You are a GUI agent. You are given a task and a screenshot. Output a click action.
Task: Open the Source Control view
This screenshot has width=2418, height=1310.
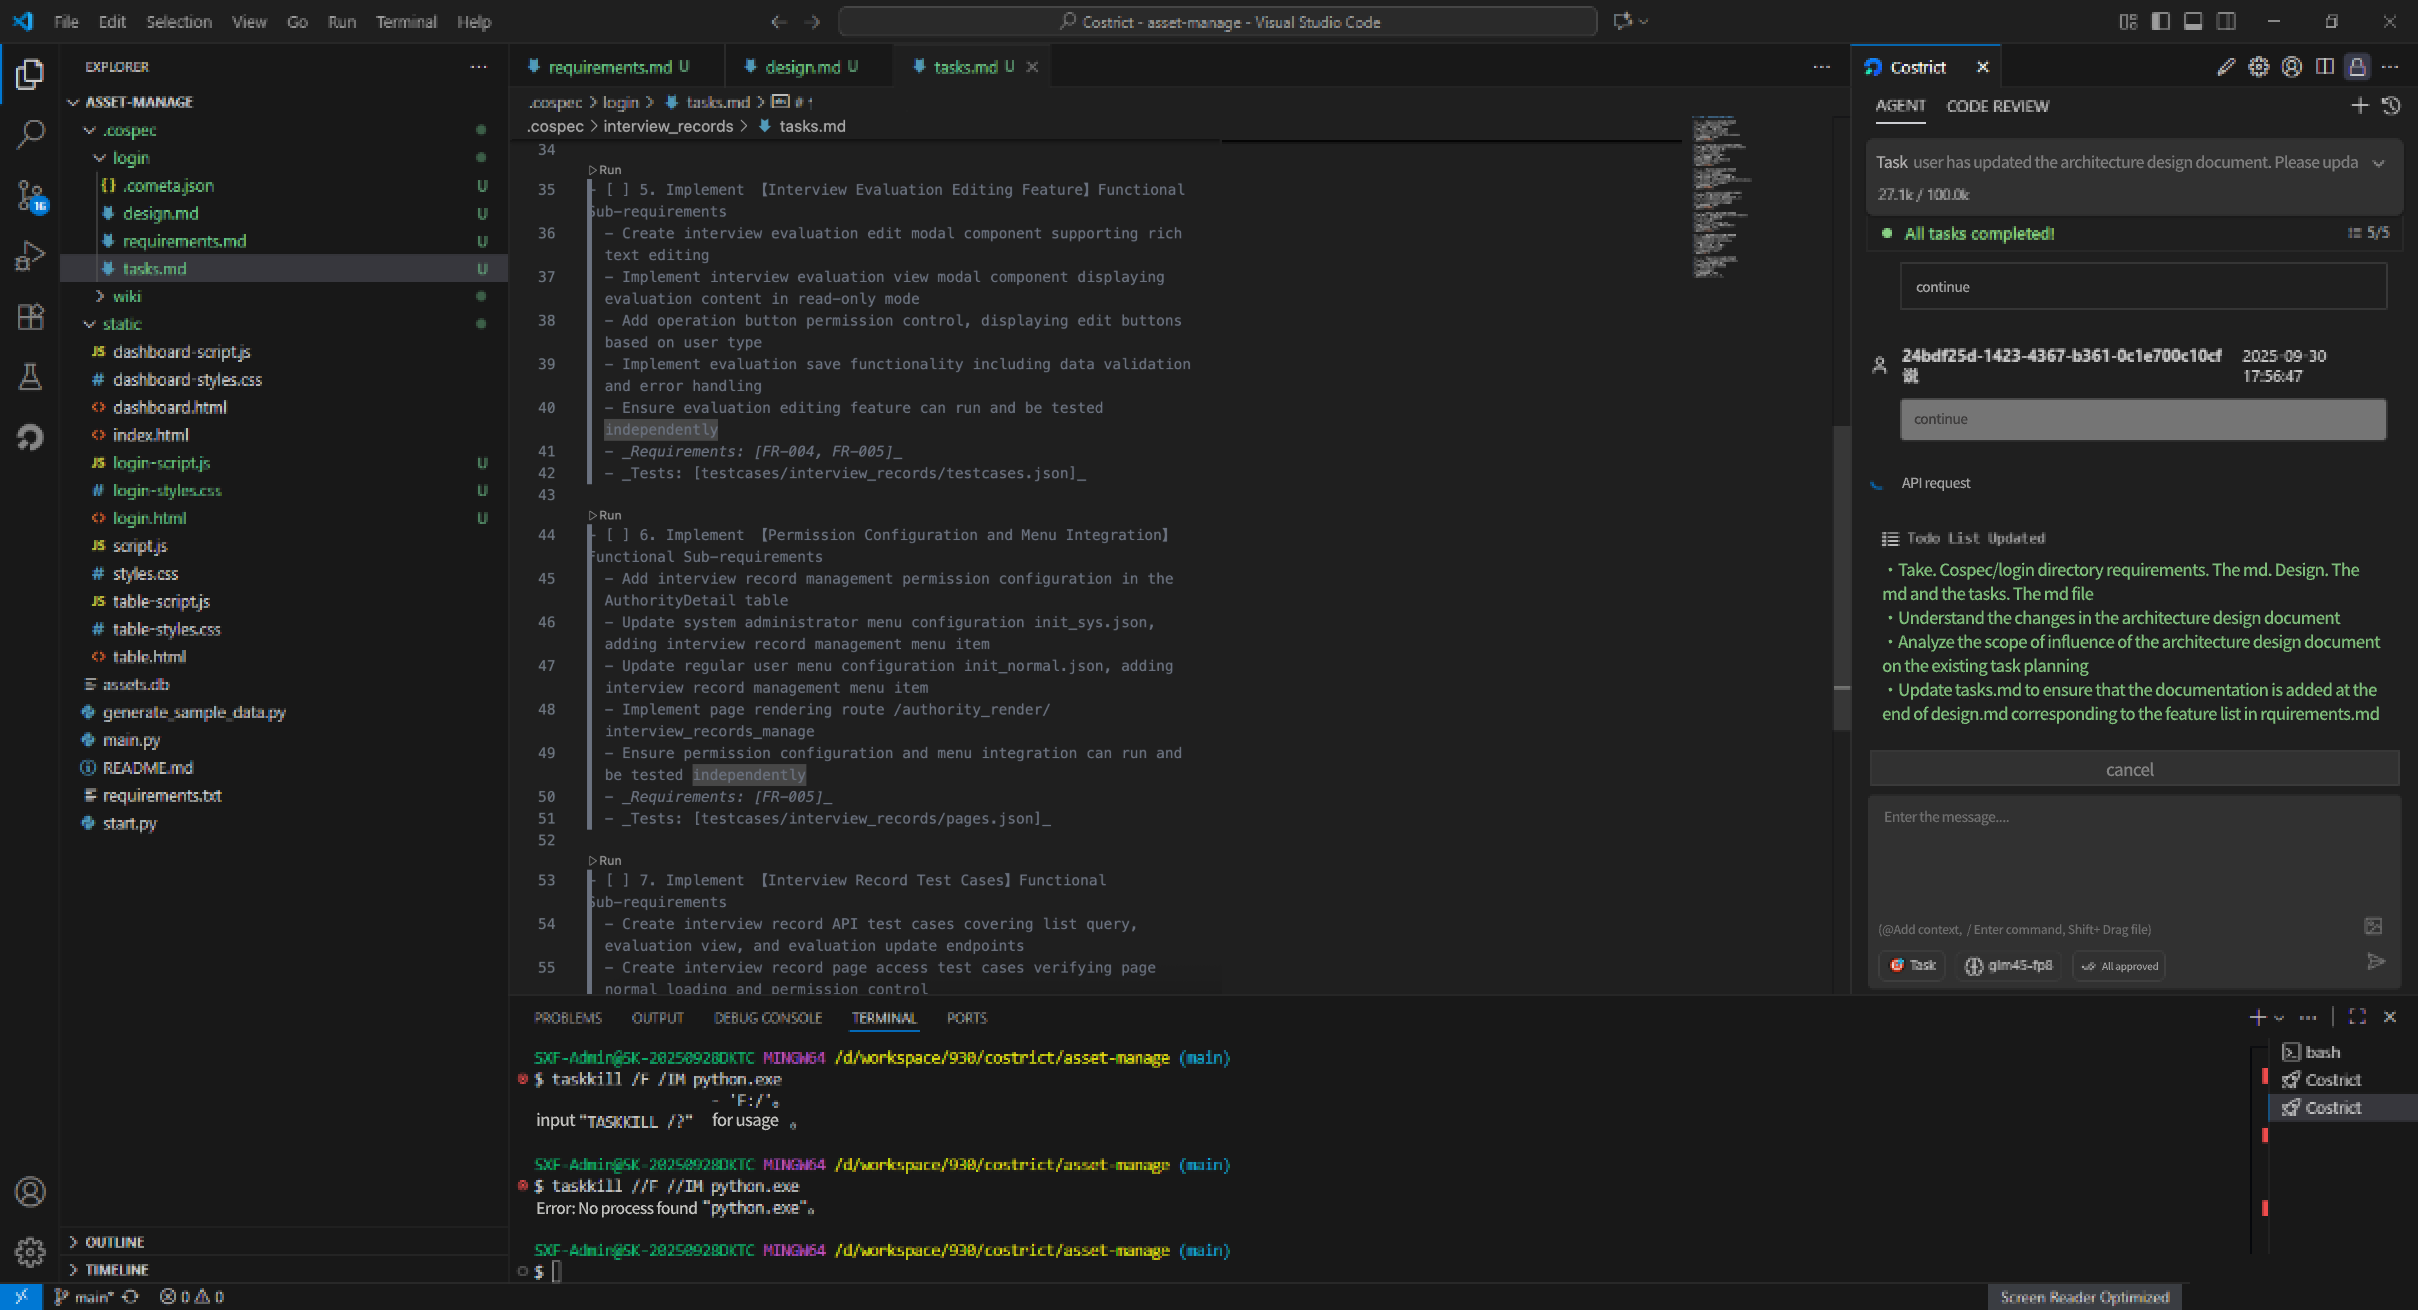(30, 195)
